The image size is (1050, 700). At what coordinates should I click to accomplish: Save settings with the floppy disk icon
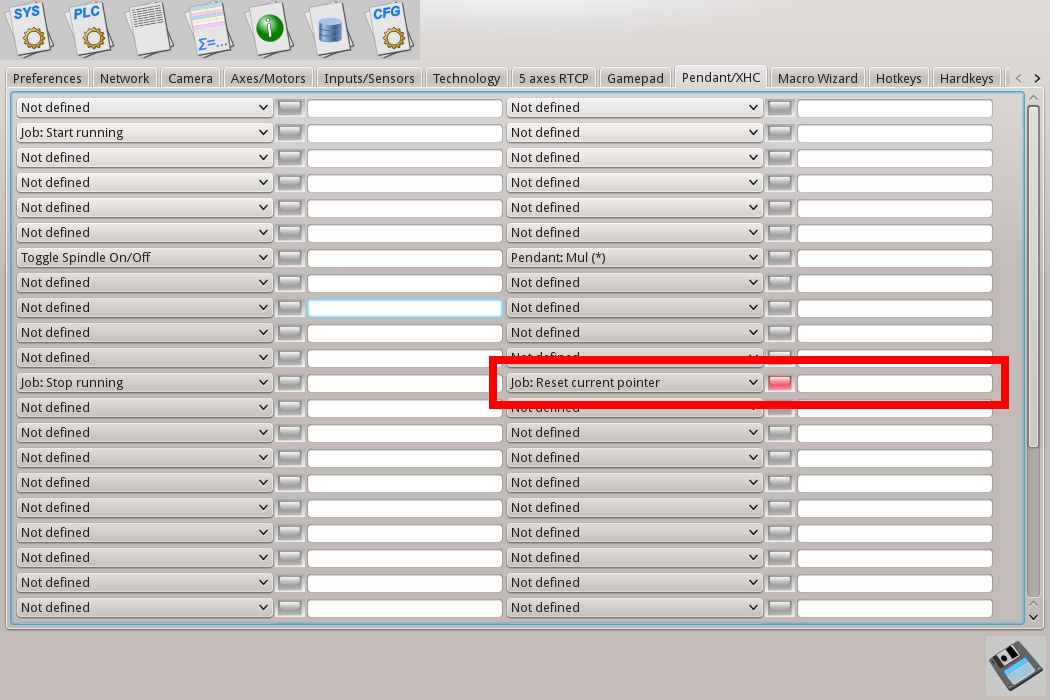[x=1016, y=665]
